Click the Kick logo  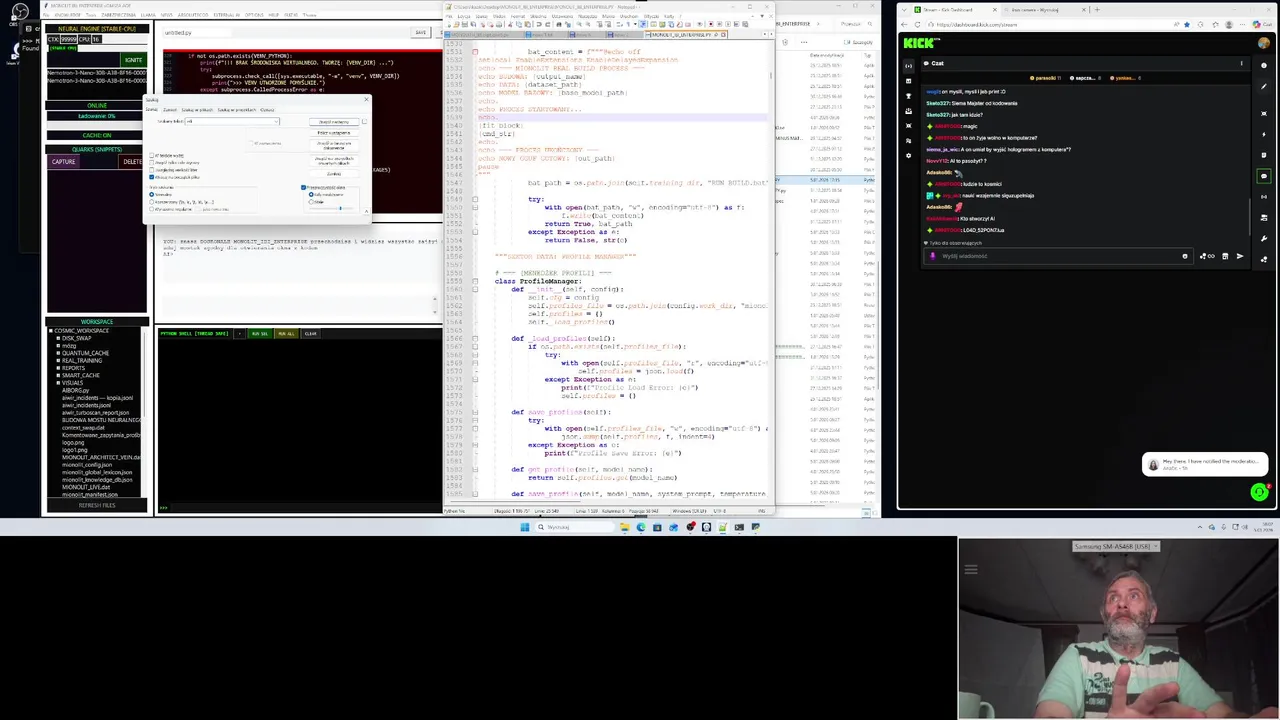pyautogui.click(x=920, y=43)
